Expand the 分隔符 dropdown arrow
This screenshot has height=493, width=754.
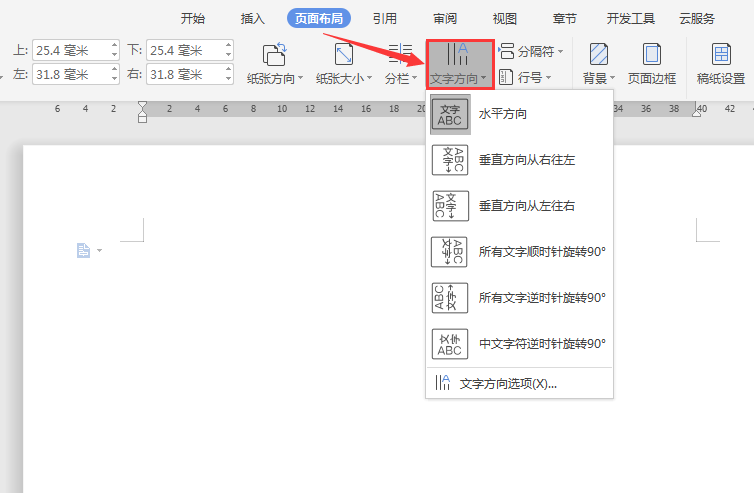[x=561, y=51]
